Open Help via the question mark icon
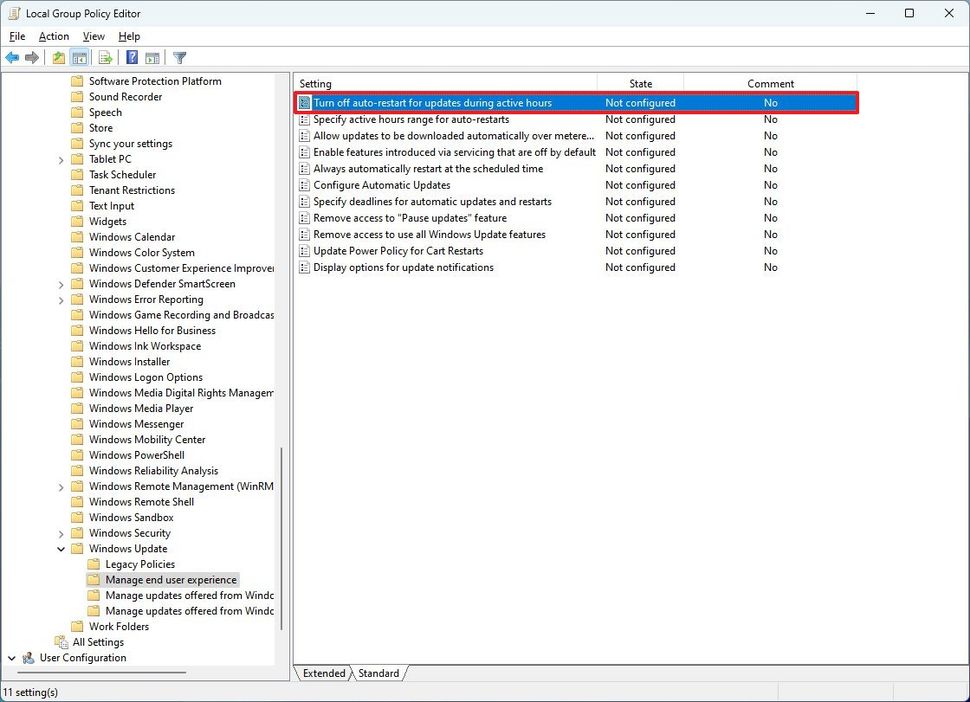970x702 pixels. coord(131,57)
